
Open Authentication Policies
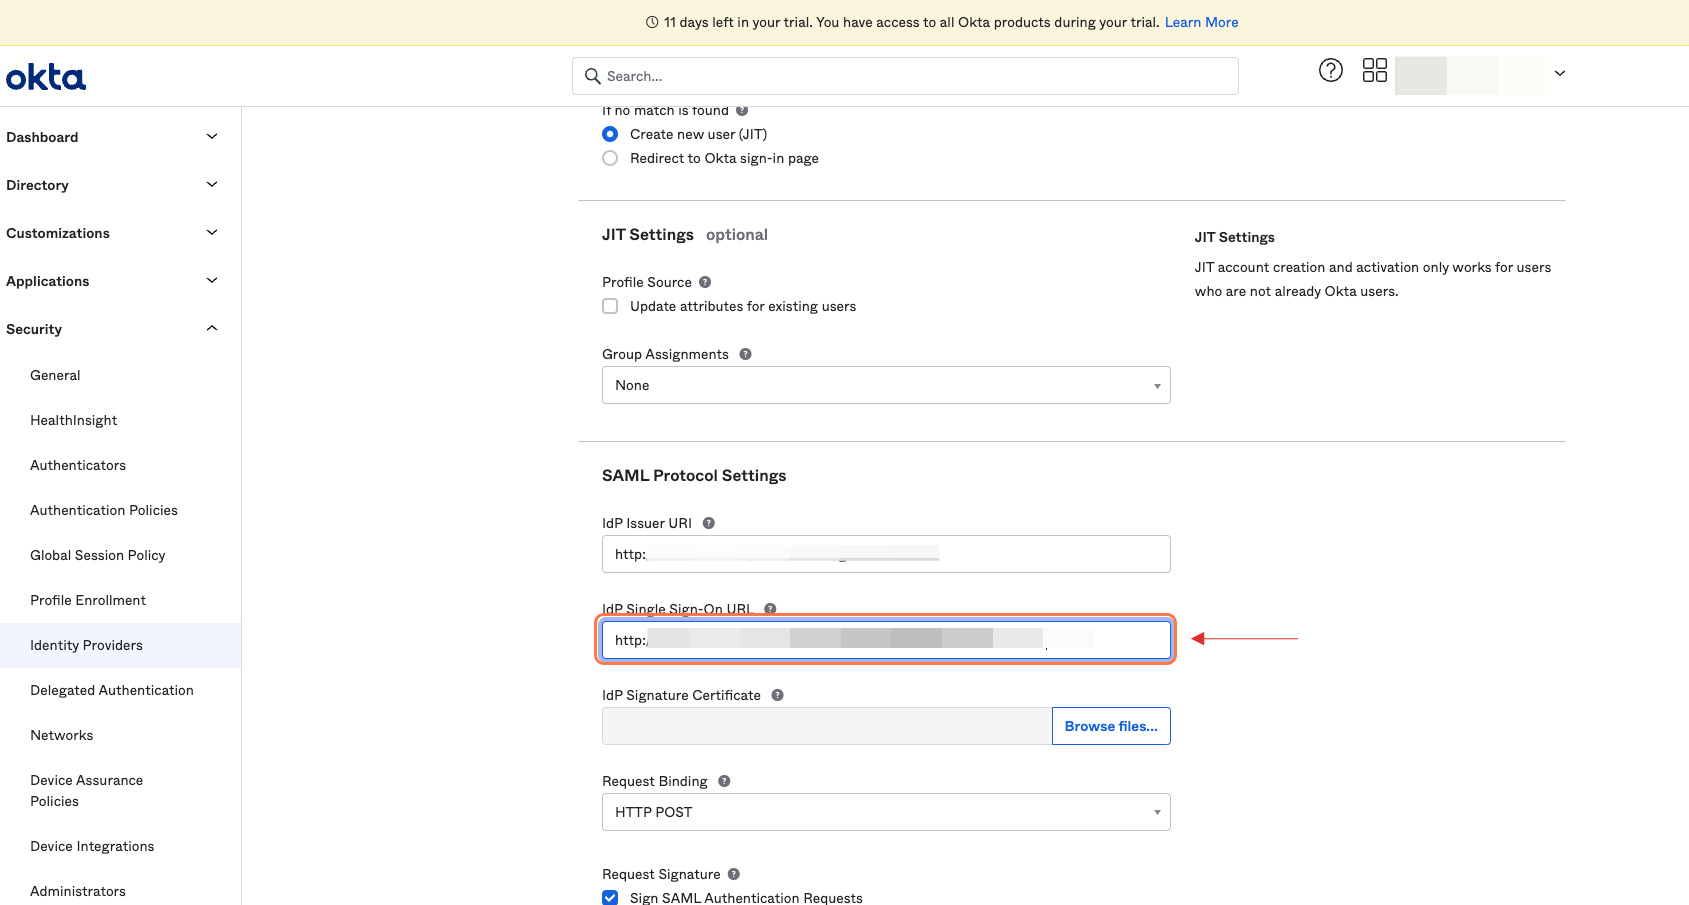(x=104, y=510)
